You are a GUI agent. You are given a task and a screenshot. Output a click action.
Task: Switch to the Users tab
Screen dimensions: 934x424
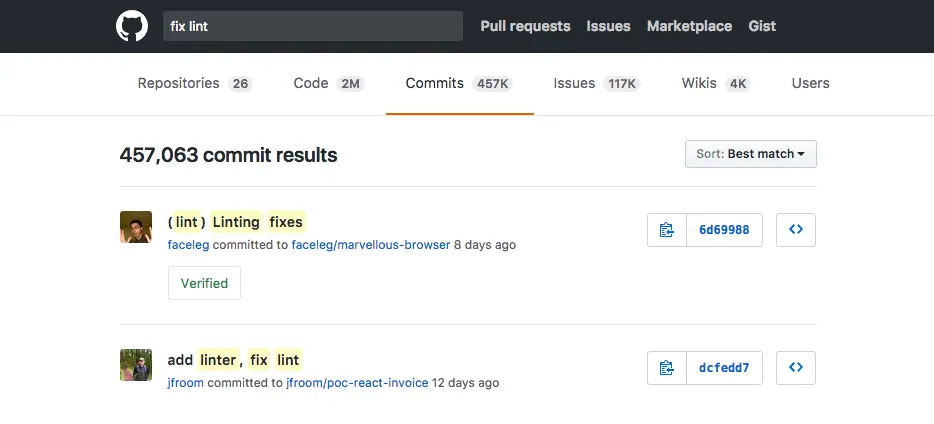[x=810, y=83]
